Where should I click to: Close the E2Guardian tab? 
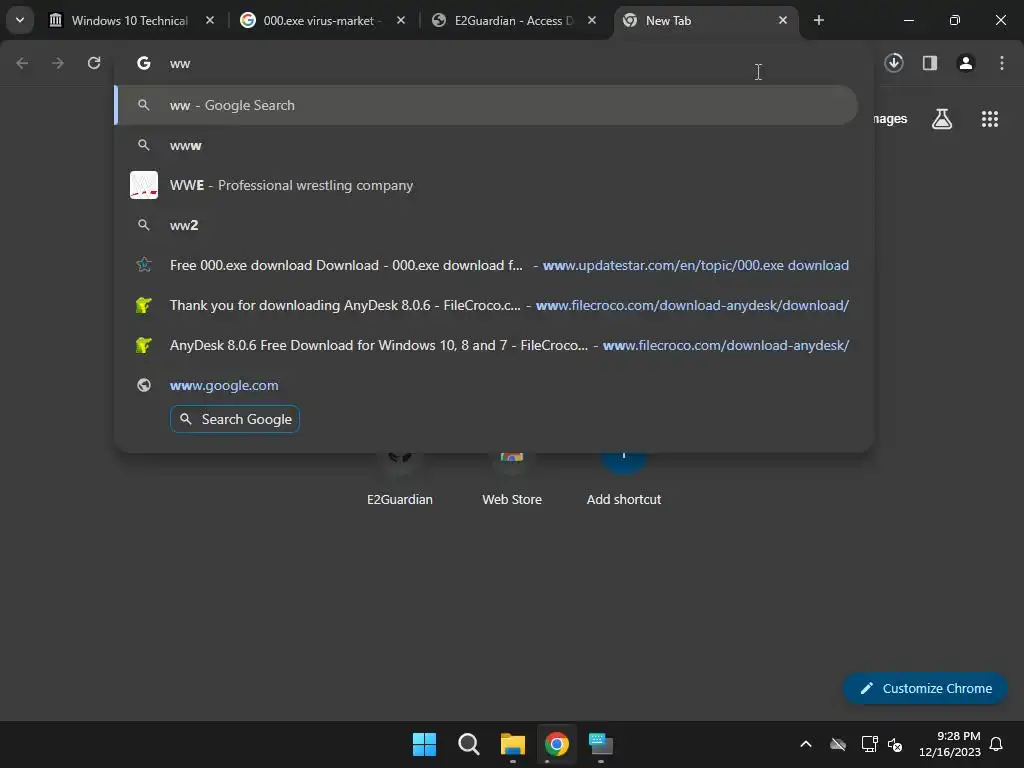[x=592, y=20]
